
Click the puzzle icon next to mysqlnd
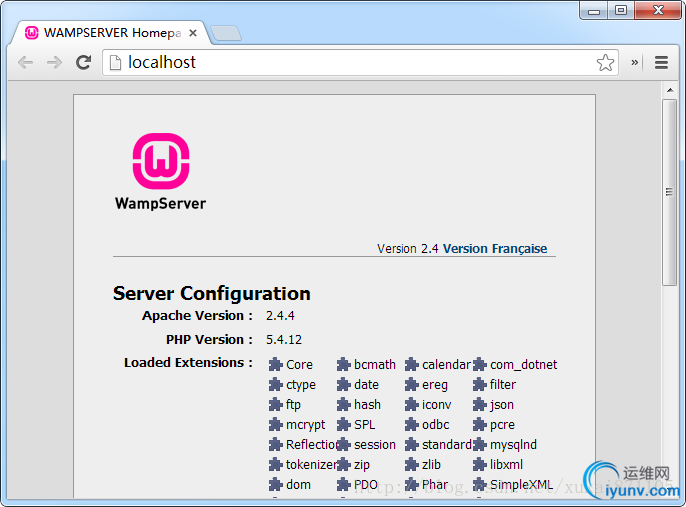[480, 444]
